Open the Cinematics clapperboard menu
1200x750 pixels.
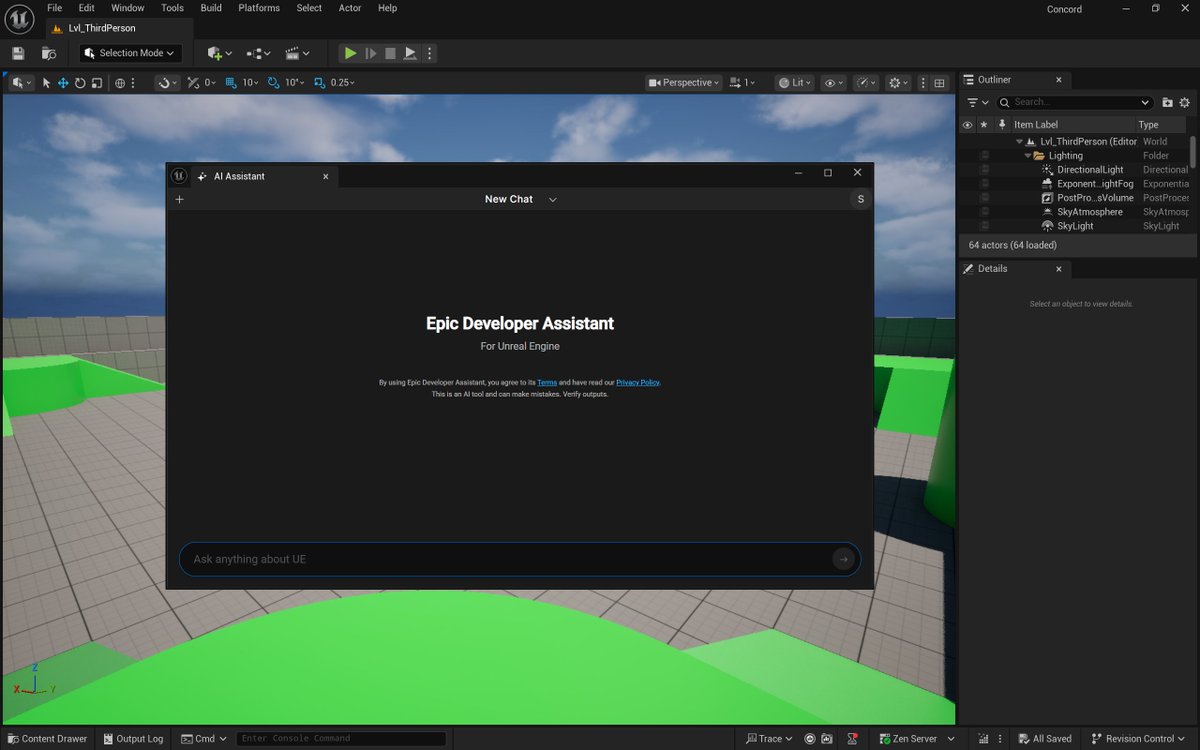[297, 53]
